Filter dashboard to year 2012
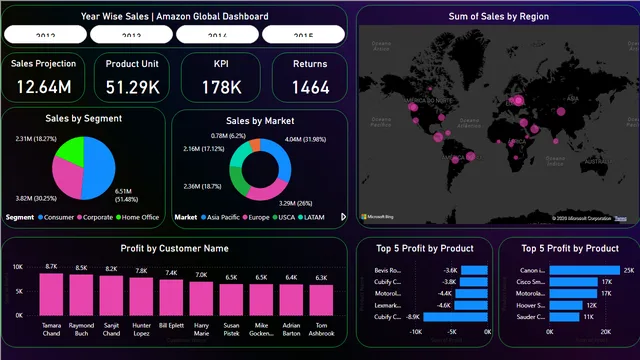Screen dimensions: 640x360 point(45,34)
